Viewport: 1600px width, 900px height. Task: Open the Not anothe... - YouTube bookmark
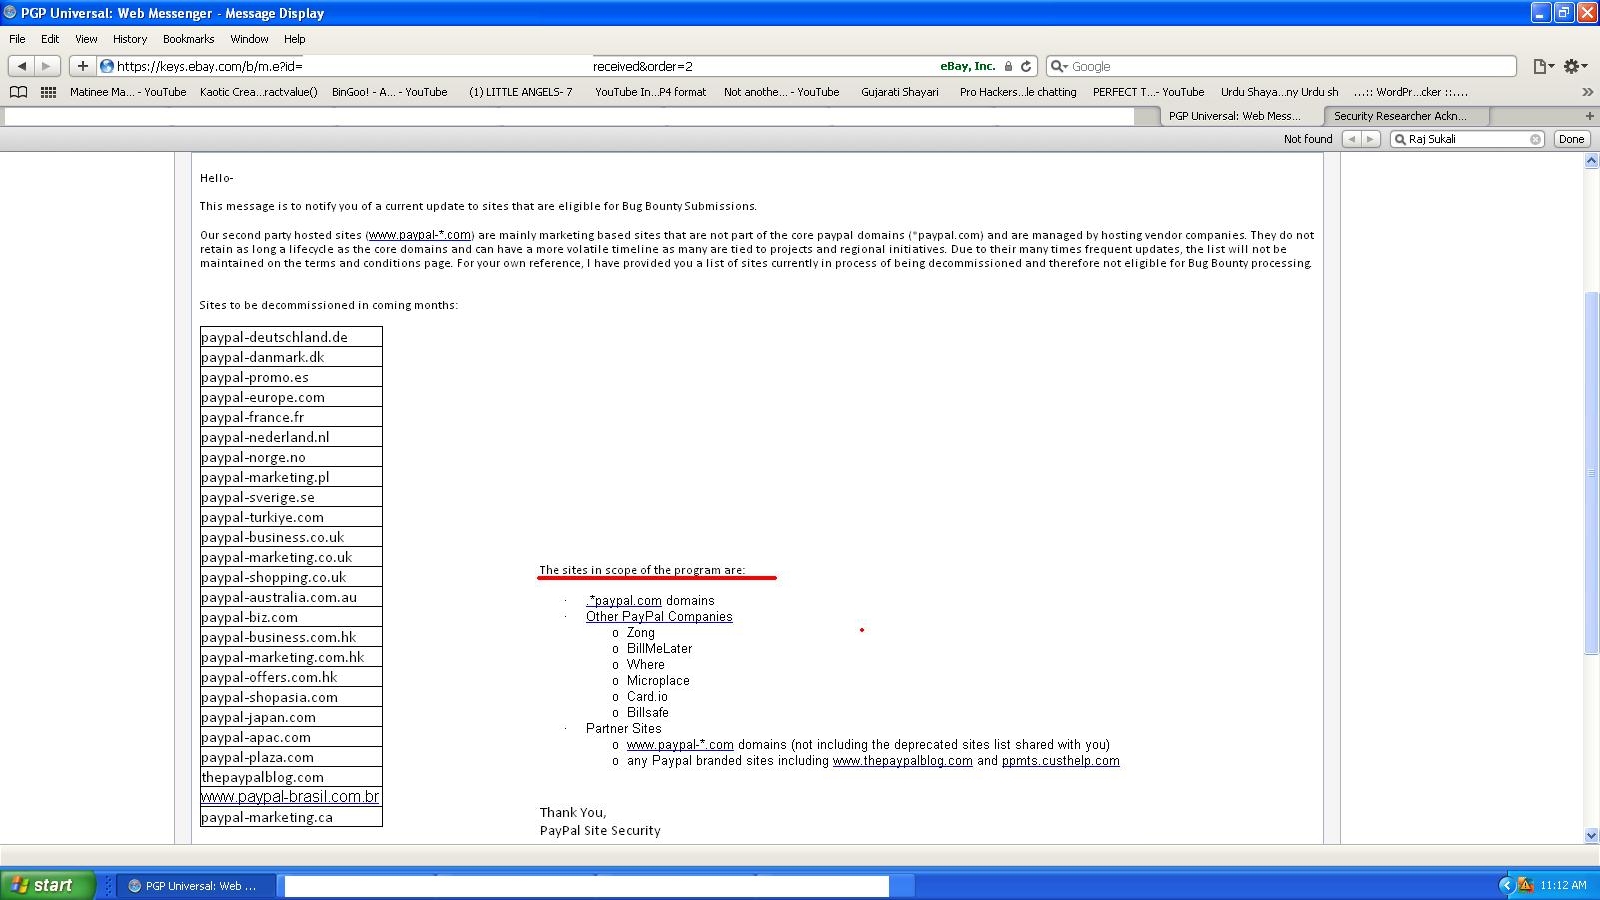[782, 92]
